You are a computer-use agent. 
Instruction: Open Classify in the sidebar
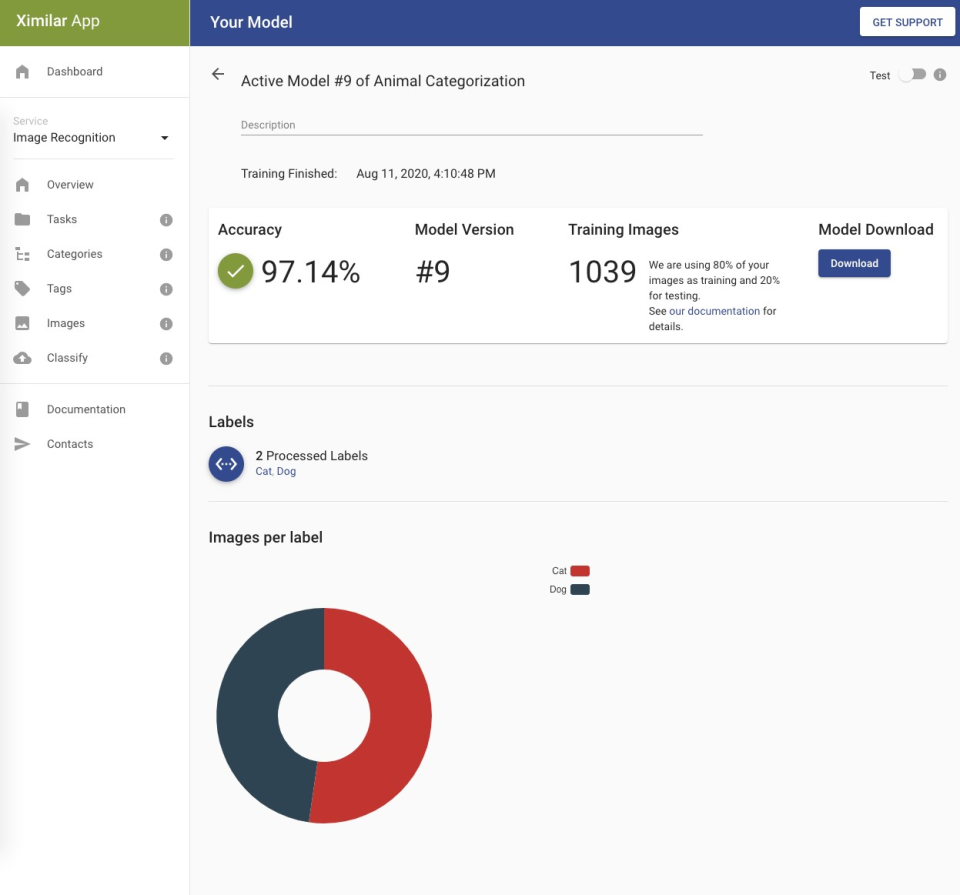(94, 358)
